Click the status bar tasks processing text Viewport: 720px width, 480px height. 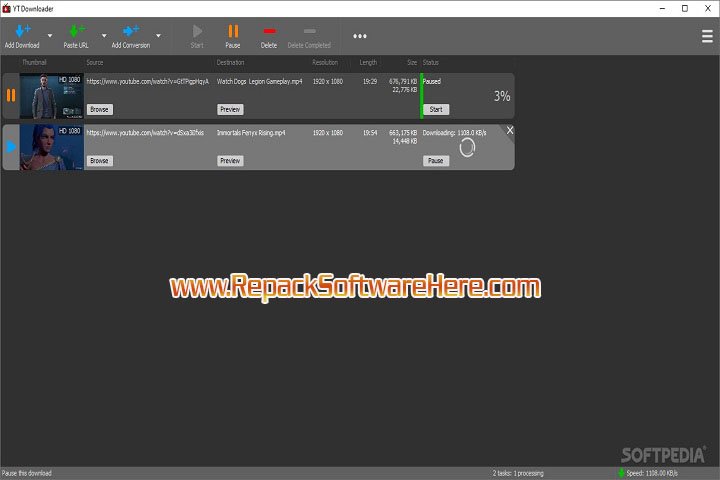click(518, 473)
